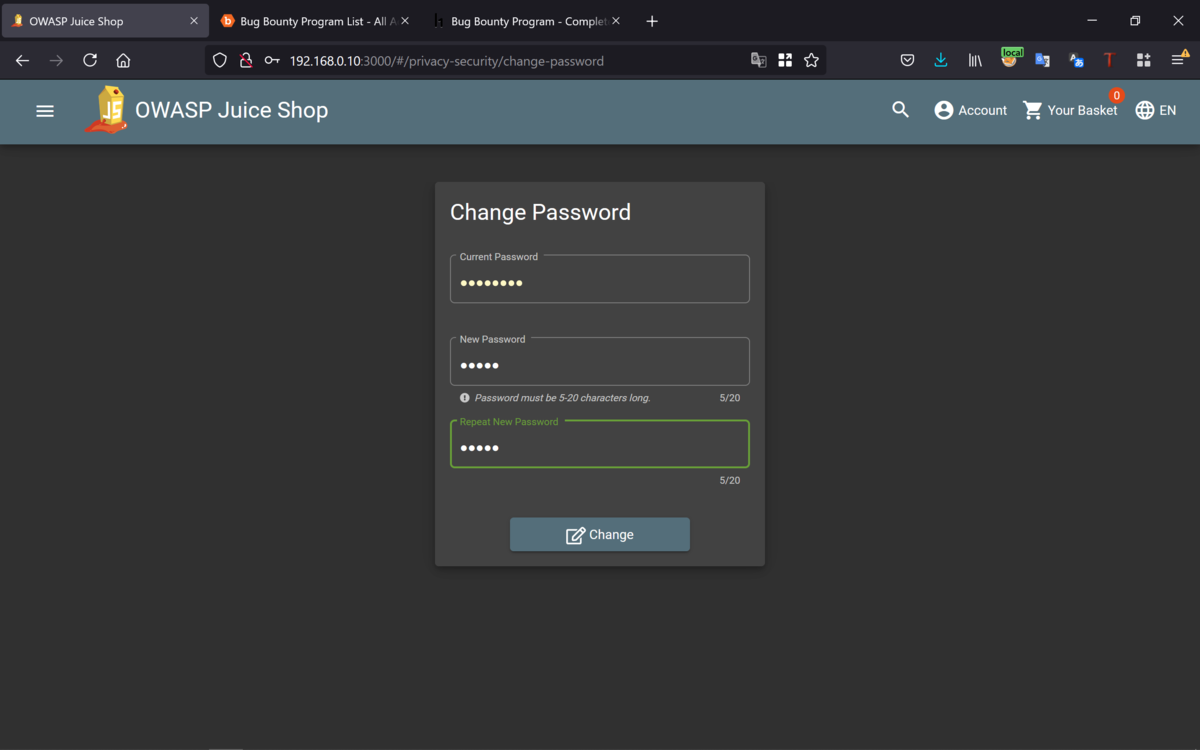This screenshot has height=750, width=1200.
Task: Switch to Bug Bounty Program - Complete tab
Action: click(524, 21)
